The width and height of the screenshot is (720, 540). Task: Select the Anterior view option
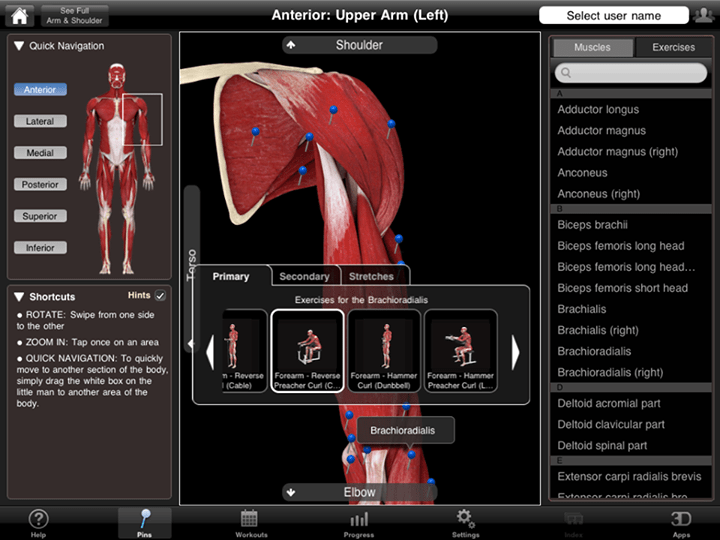40,90
